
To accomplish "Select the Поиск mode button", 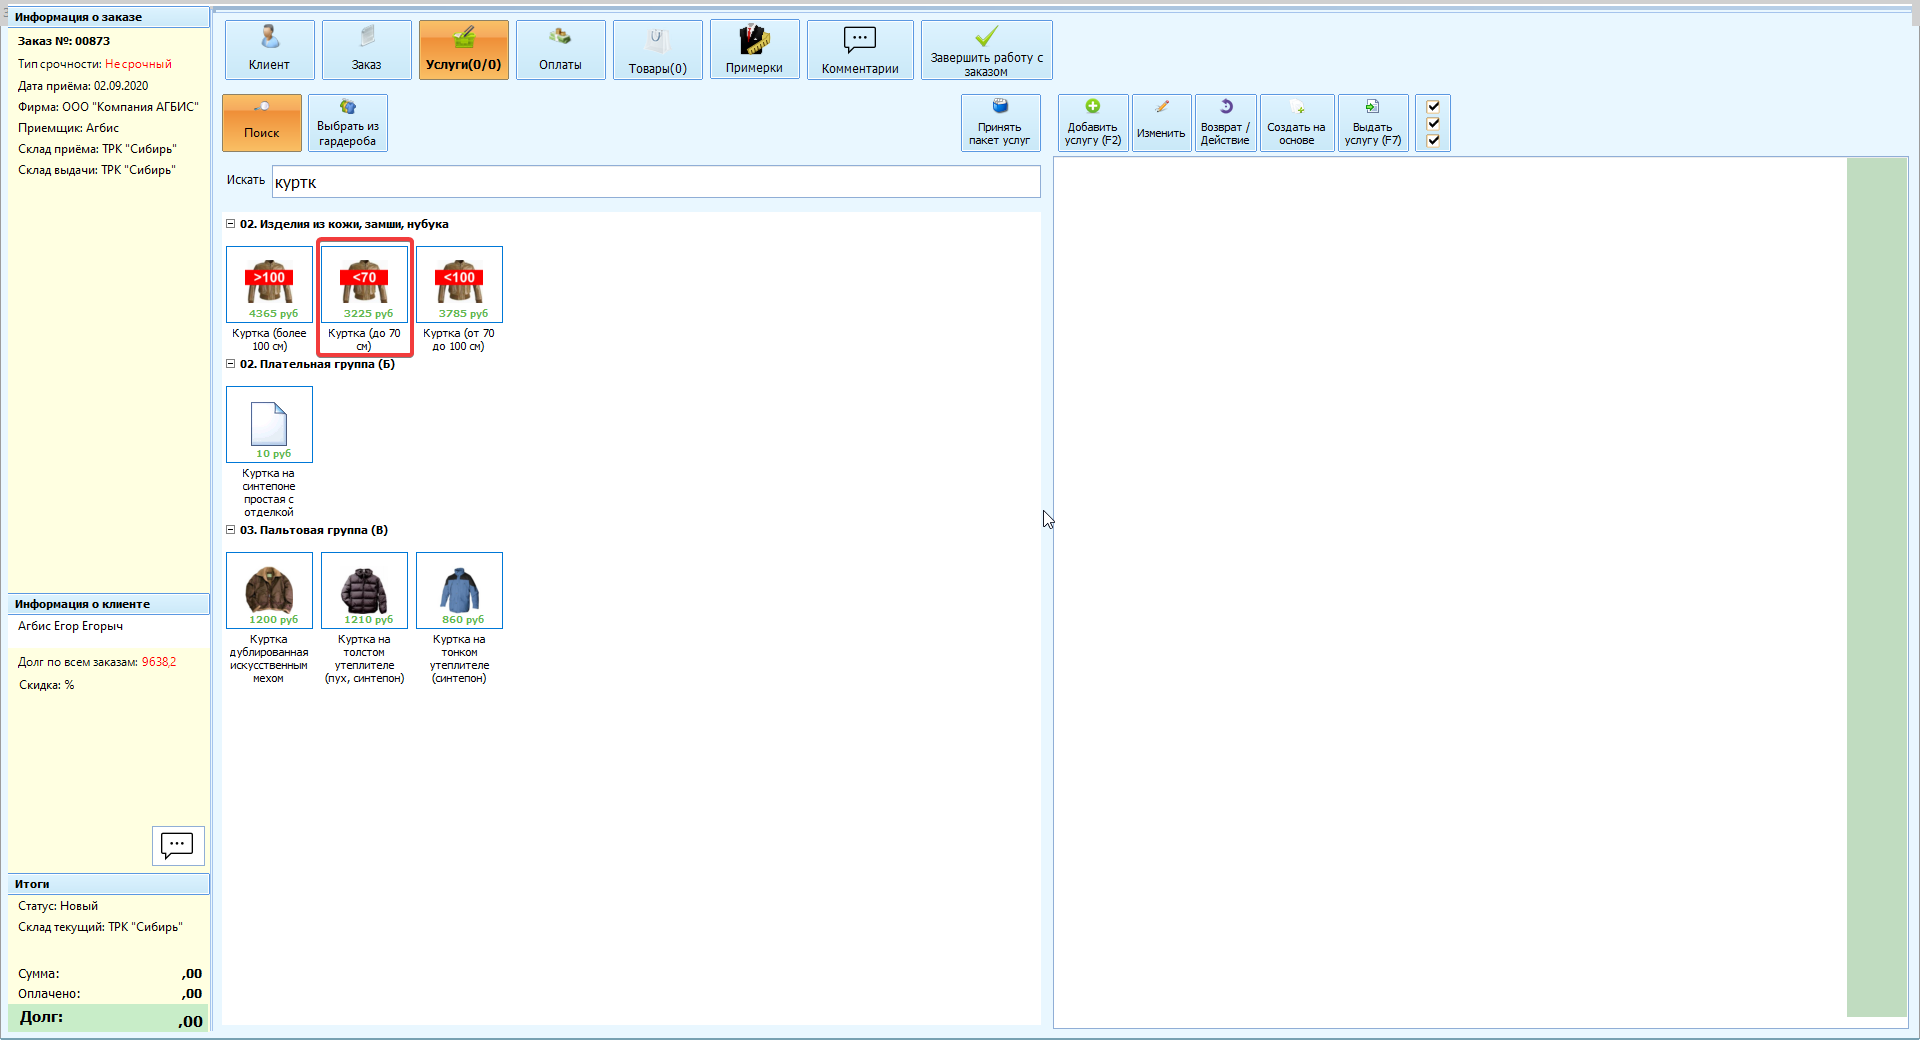I will click(x=262, y=123).
